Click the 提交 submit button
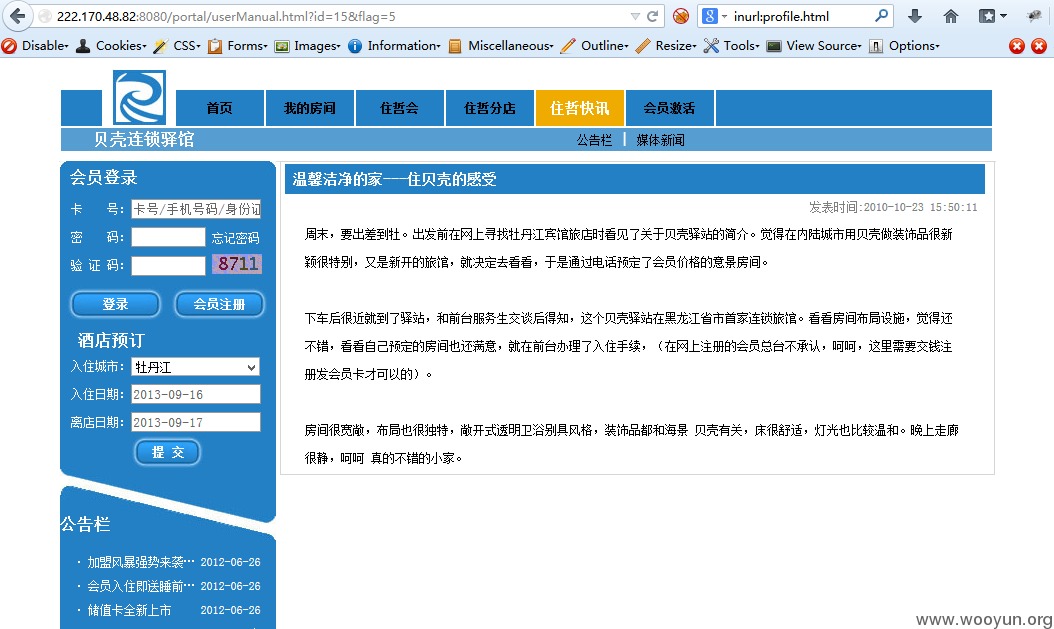This screenshot has height=629, width=1054. 168,452
